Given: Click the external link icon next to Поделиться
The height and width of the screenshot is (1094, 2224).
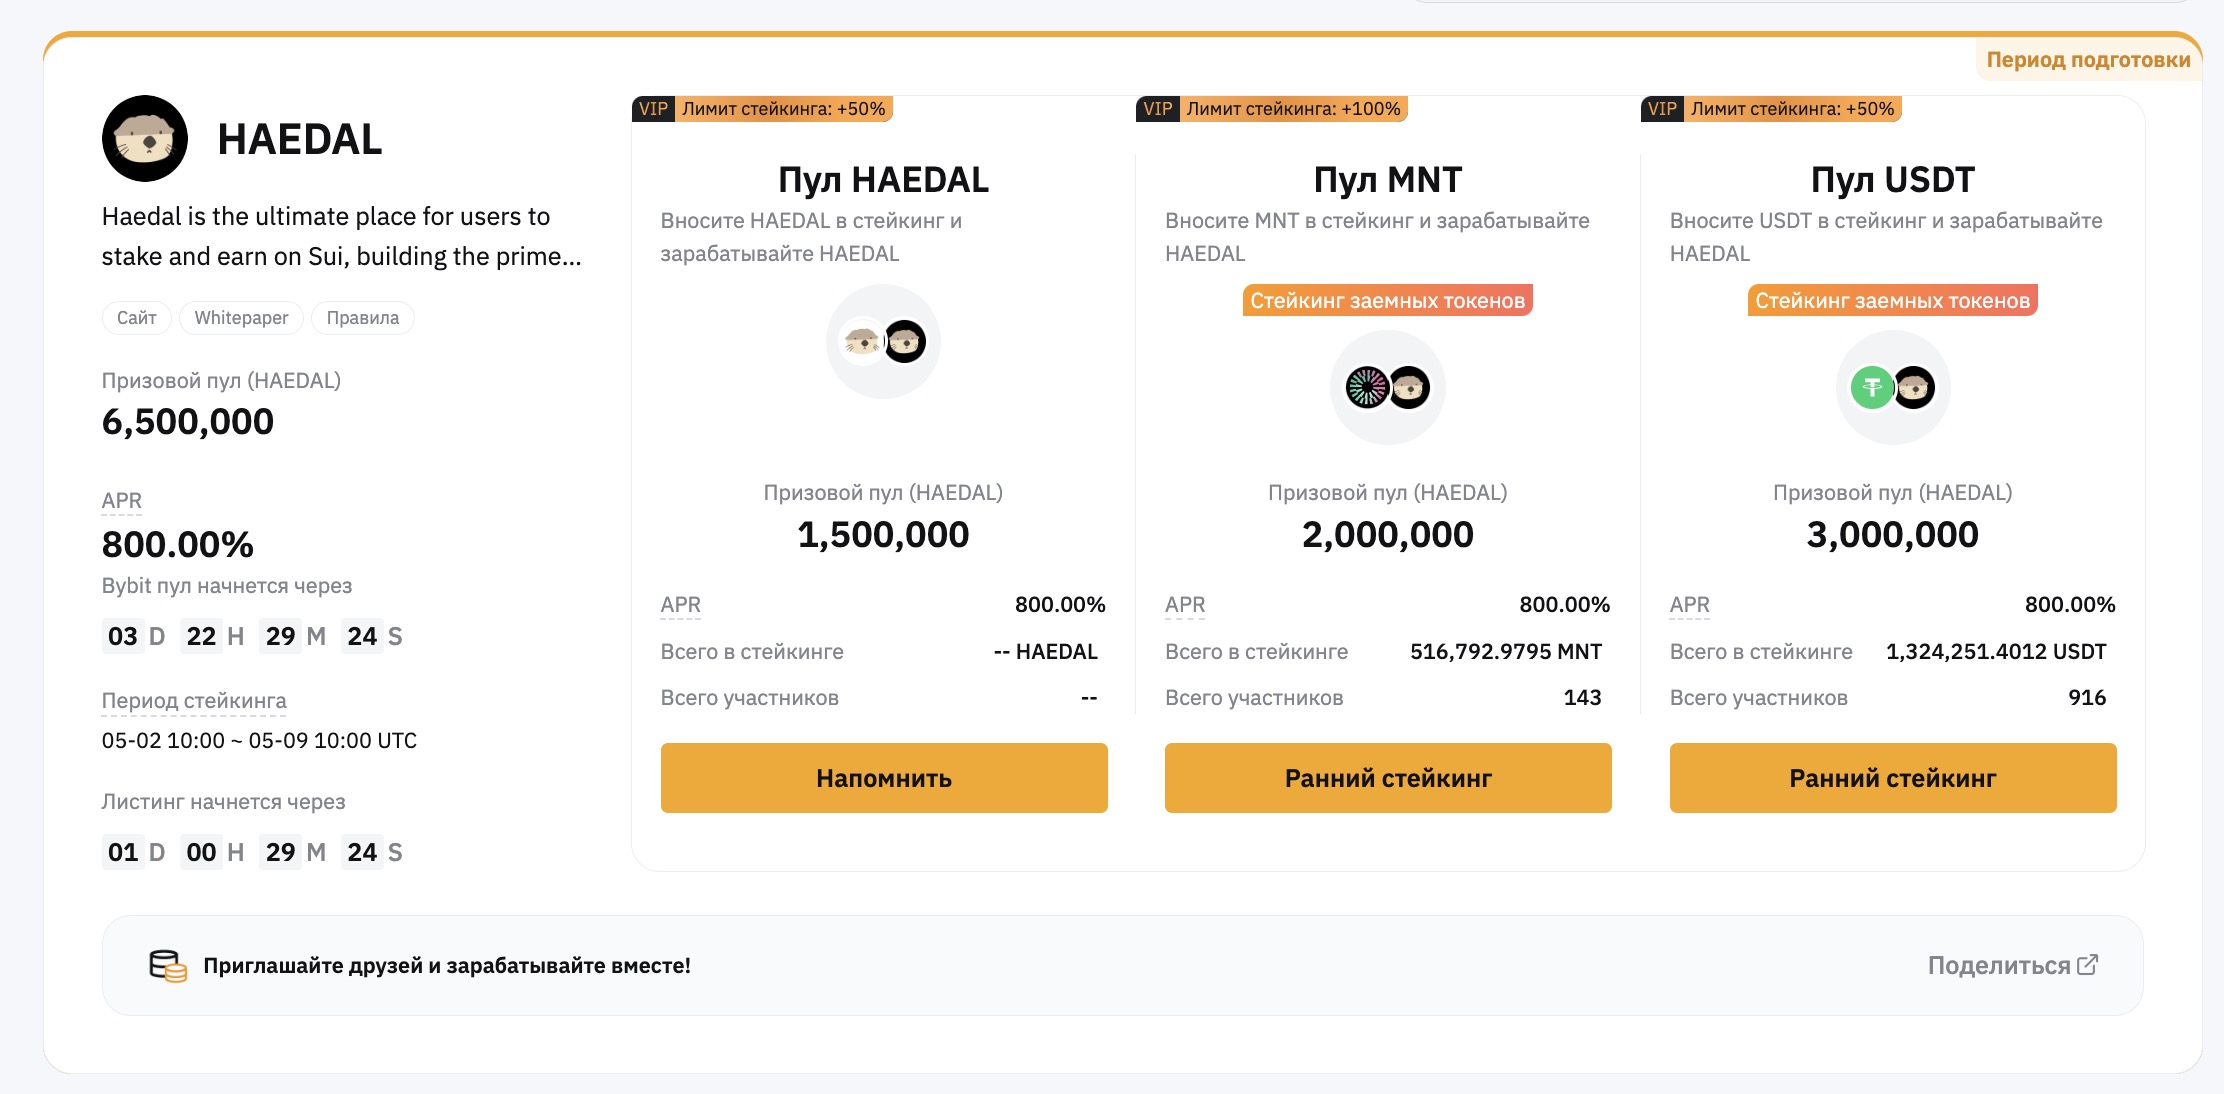Looking at the screenshot, I should coord(2087,965).
